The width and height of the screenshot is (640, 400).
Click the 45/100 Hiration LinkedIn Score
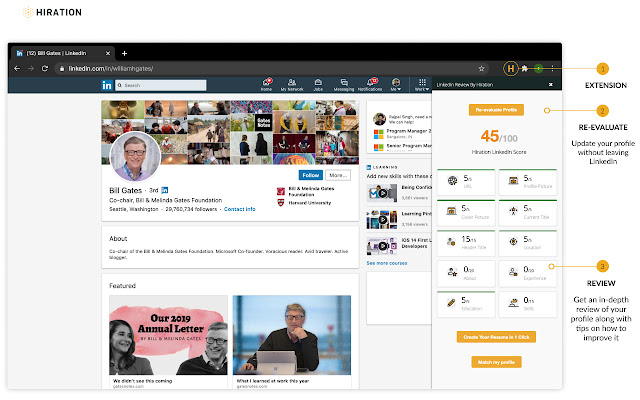(x=499, y=136)
